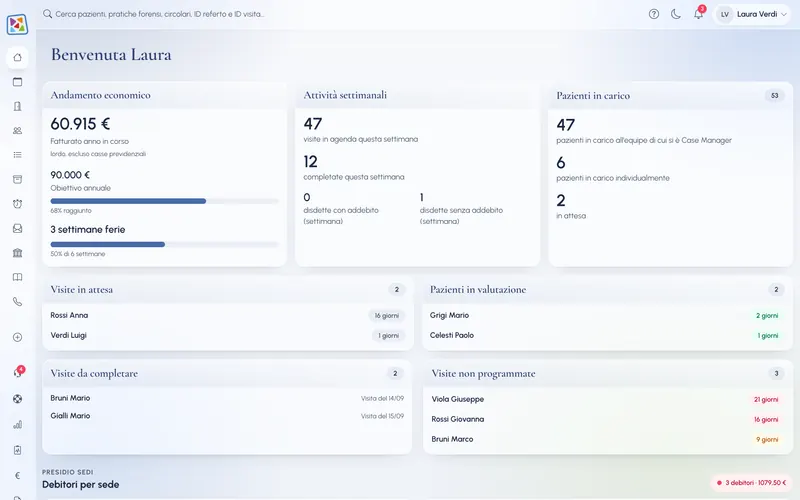Click the '21 giorni' badge for Viola Giuseppe
The image size is (800, 500).
coord(766,399)
